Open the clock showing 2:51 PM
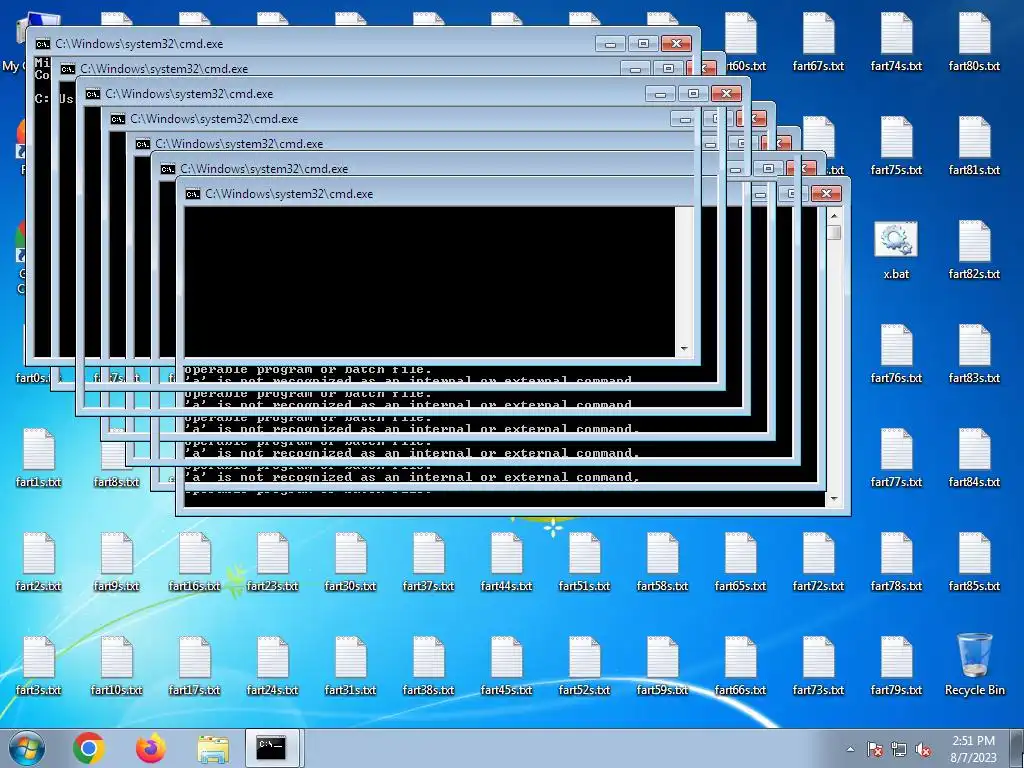The height and width of the screenshot is (768, 1024). [973, 749]
